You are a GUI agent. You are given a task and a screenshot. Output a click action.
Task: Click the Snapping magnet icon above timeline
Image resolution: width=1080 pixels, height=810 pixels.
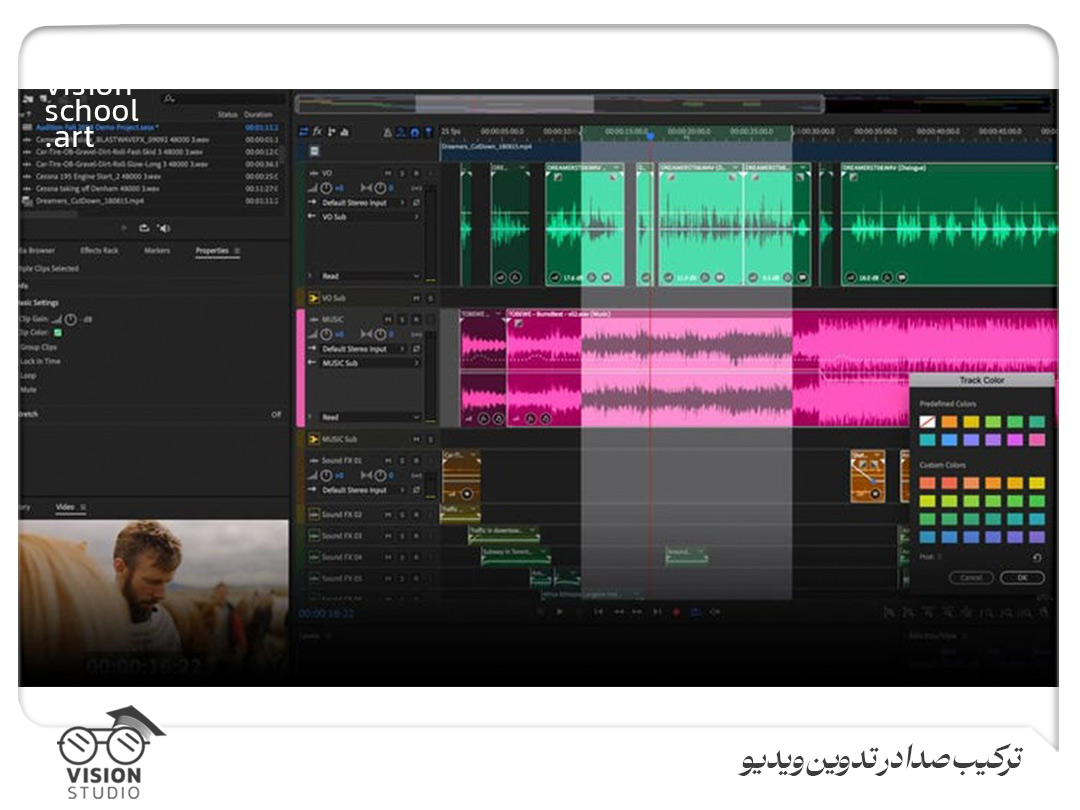(x=415, y=132)
